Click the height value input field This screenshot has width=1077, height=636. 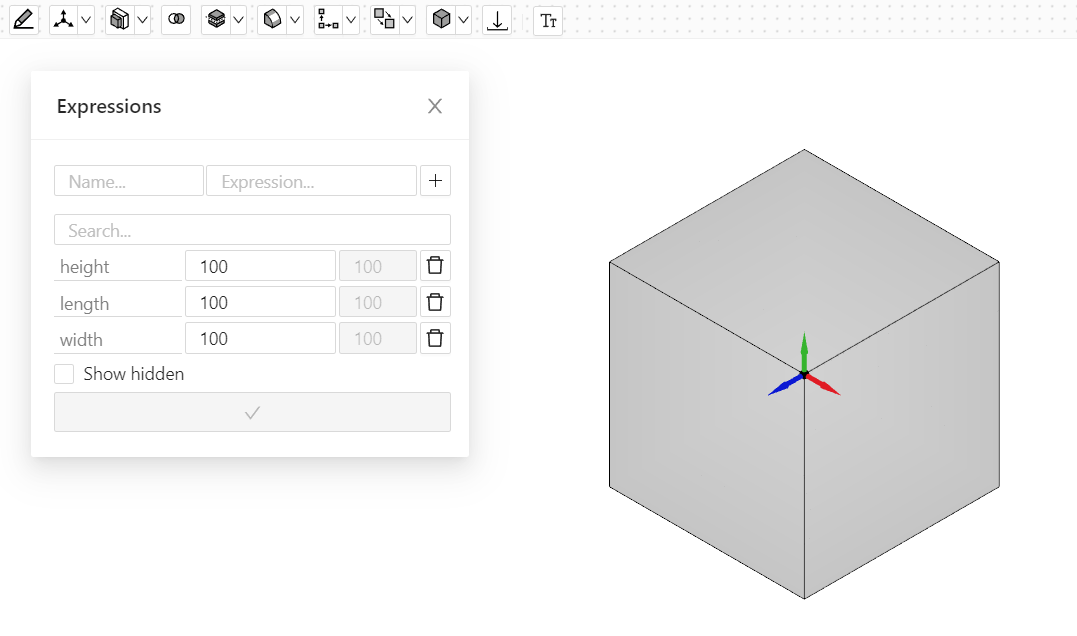[260, 266]
